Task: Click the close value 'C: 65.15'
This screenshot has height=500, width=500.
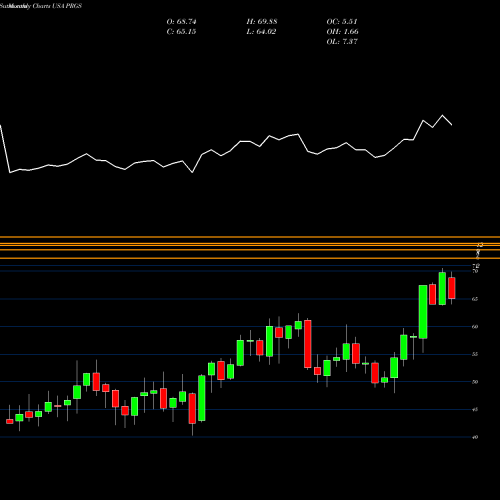Action: click(x=181, y=32)
